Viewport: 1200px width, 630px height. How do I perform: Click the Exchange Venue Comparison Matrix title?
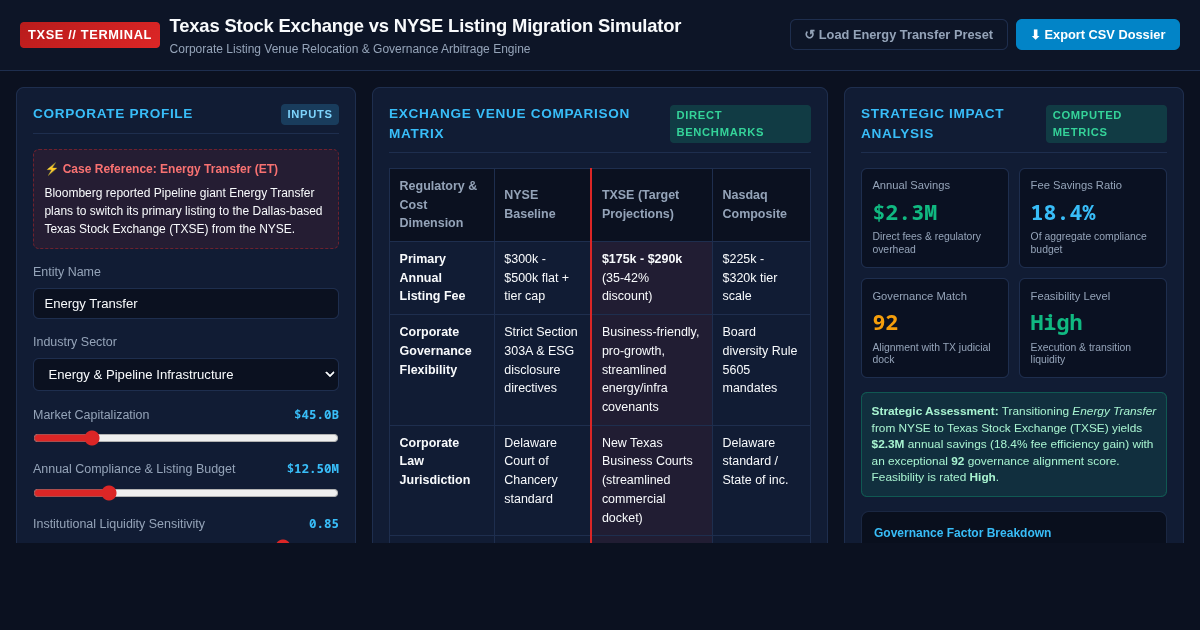(x=510, y=123)
